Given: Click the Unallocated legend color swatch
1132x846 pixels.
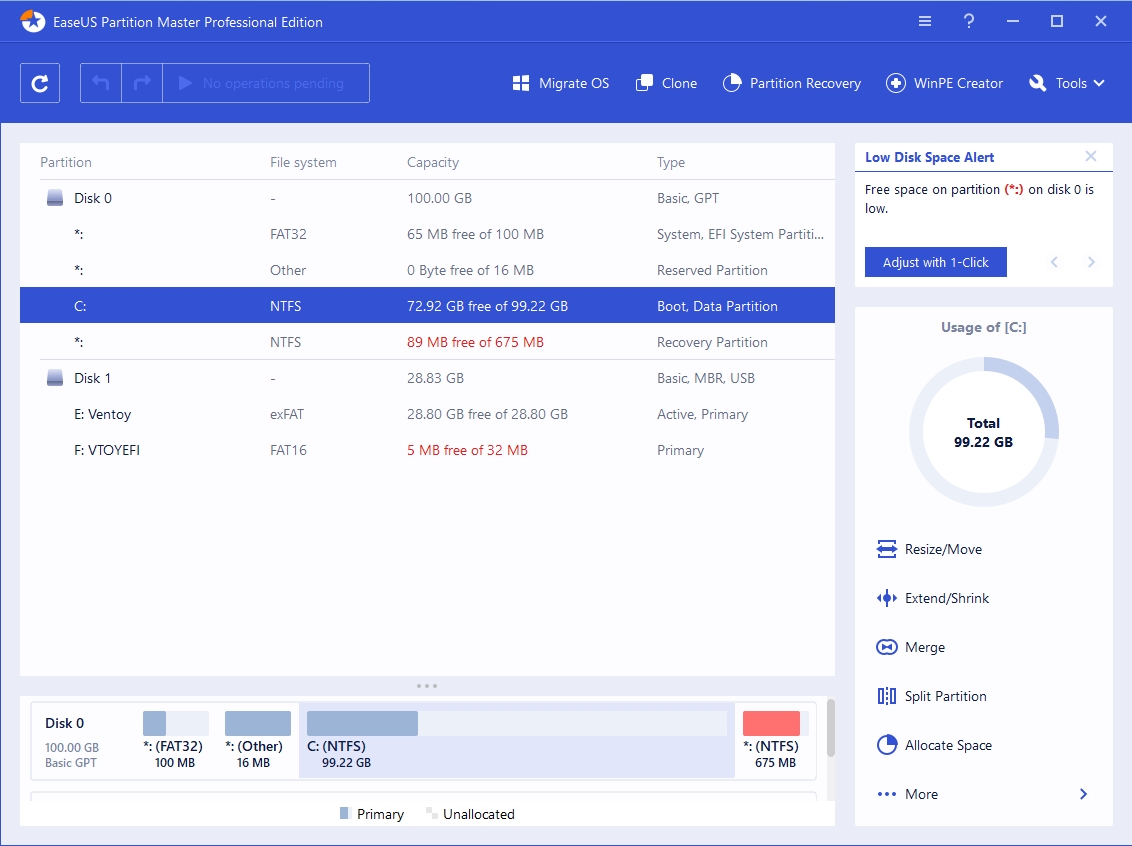Looking at the screenshot, I should point(431,813).
